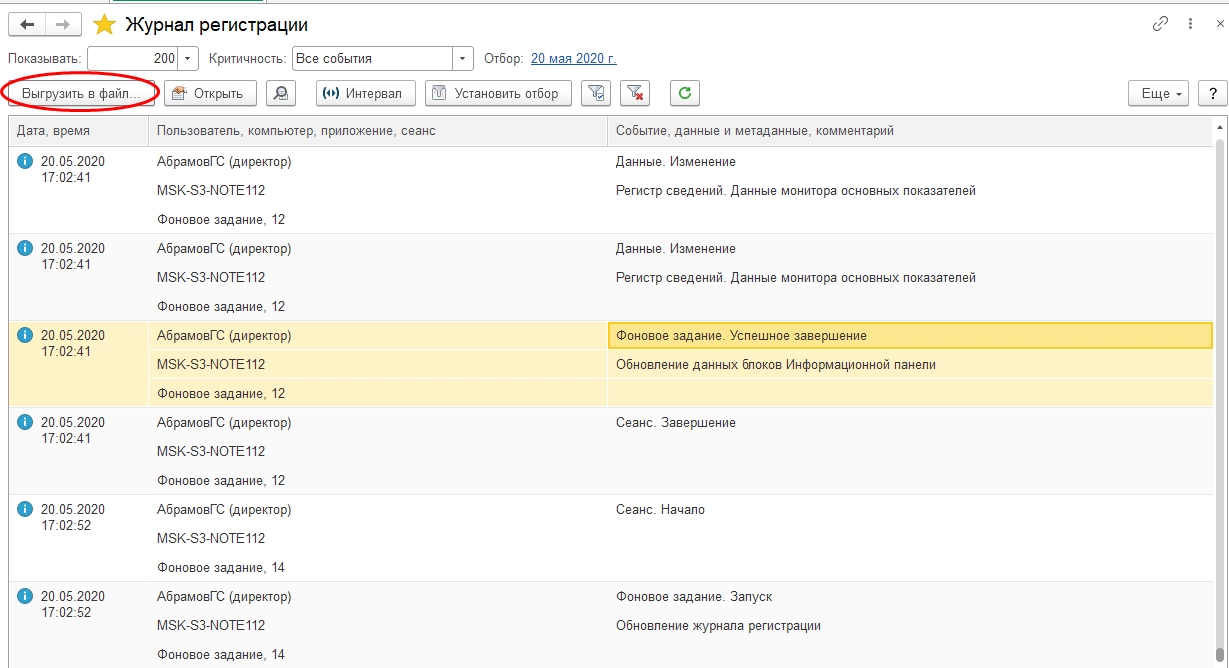
Task: Refresh the log with green arrow icon
Action: coord(685,93)
